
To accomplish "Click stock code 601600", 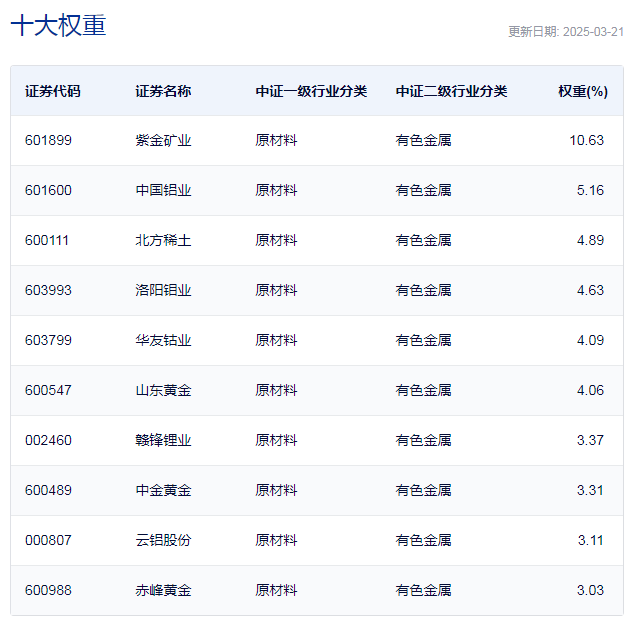I will 48,190.
